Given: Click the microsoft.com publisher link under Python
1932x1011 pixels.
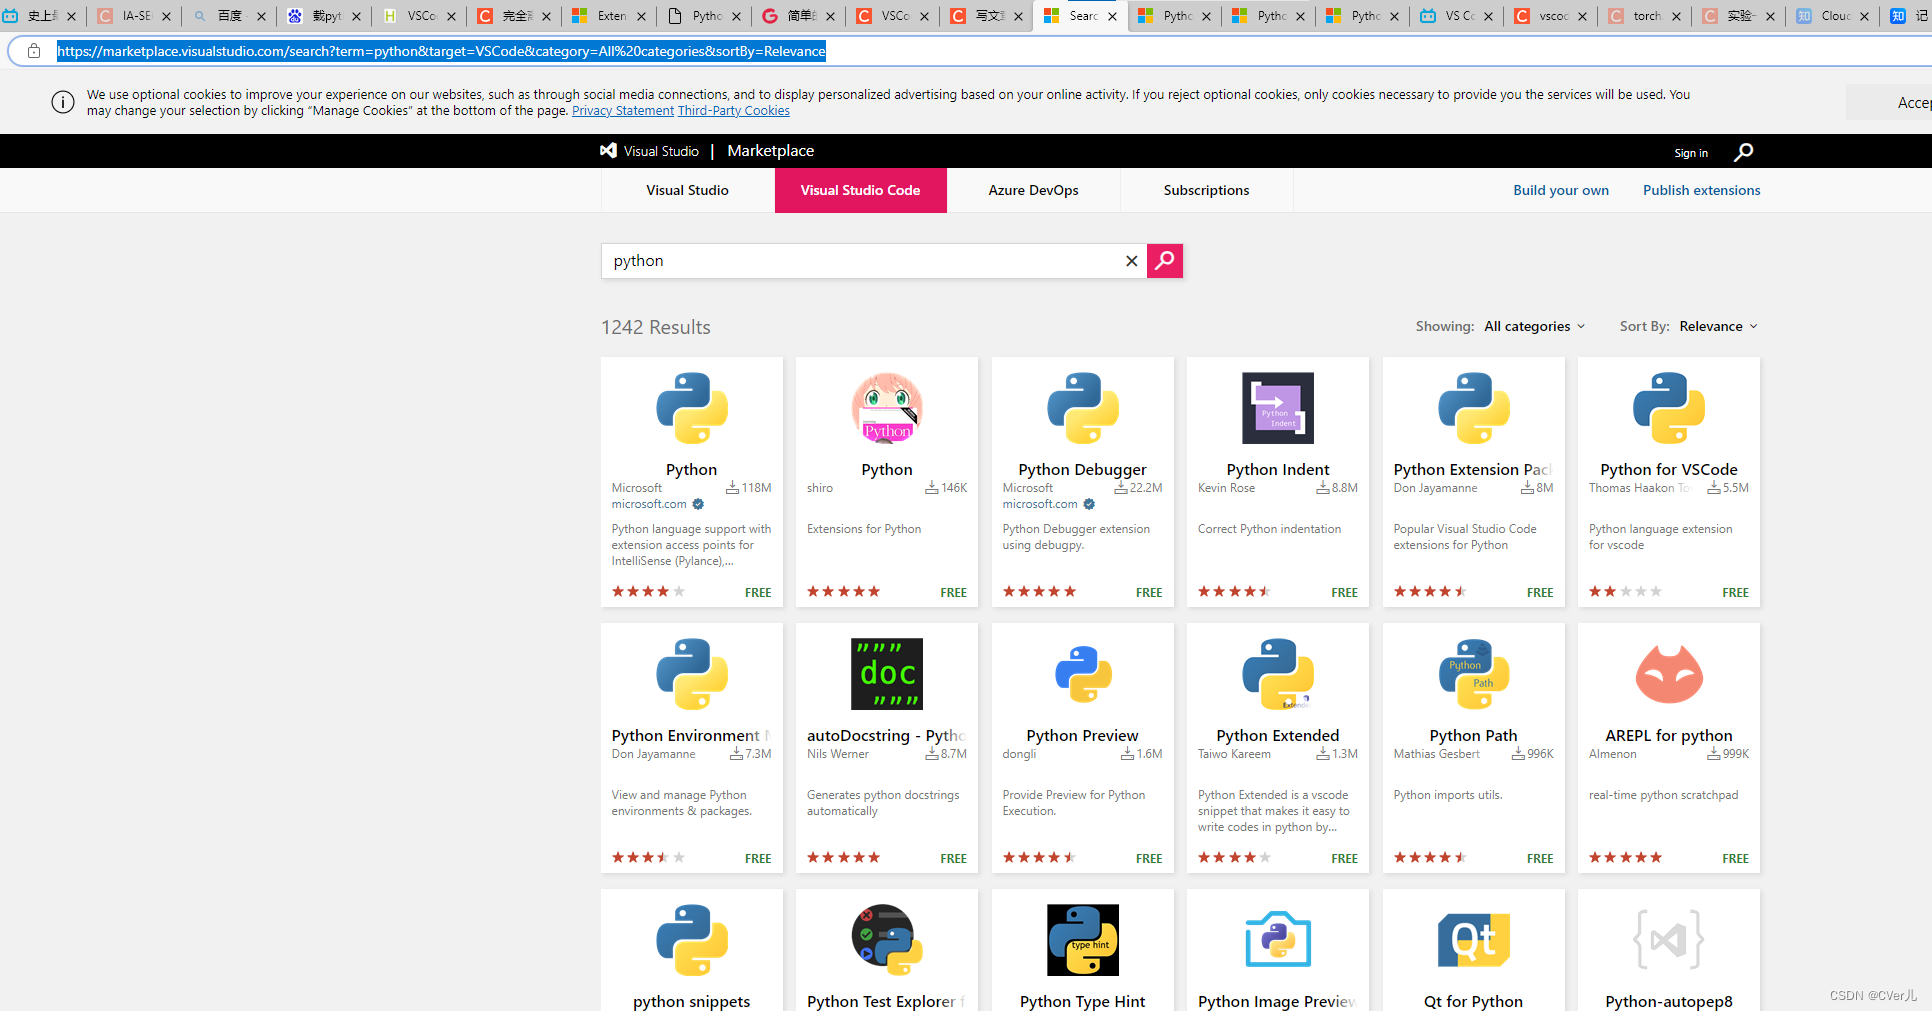Looking at the screenshot, I should pyautogui.click(x=649, y=504).
